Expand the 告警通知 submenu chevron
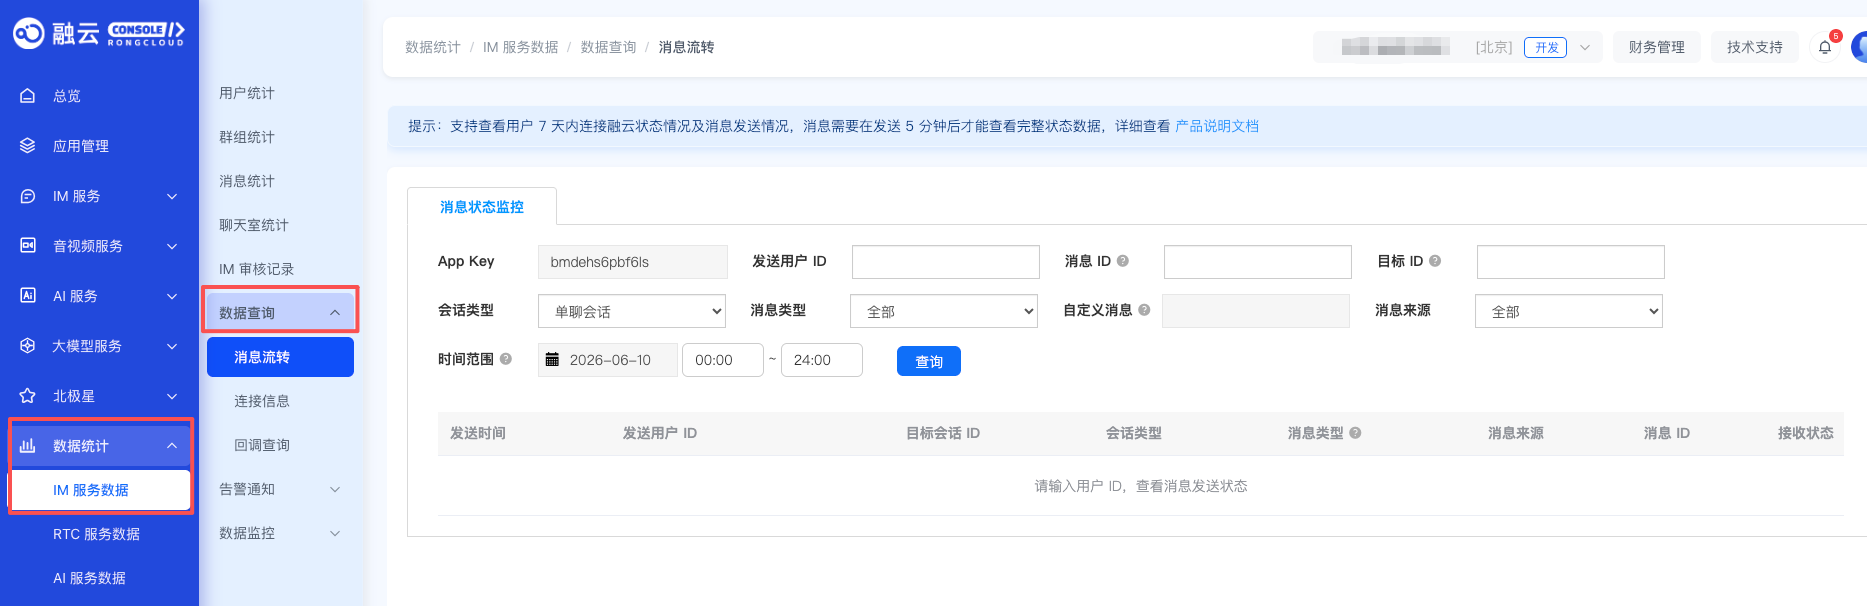The width and height of the screenshot is (1867, 606). [335, 489]
